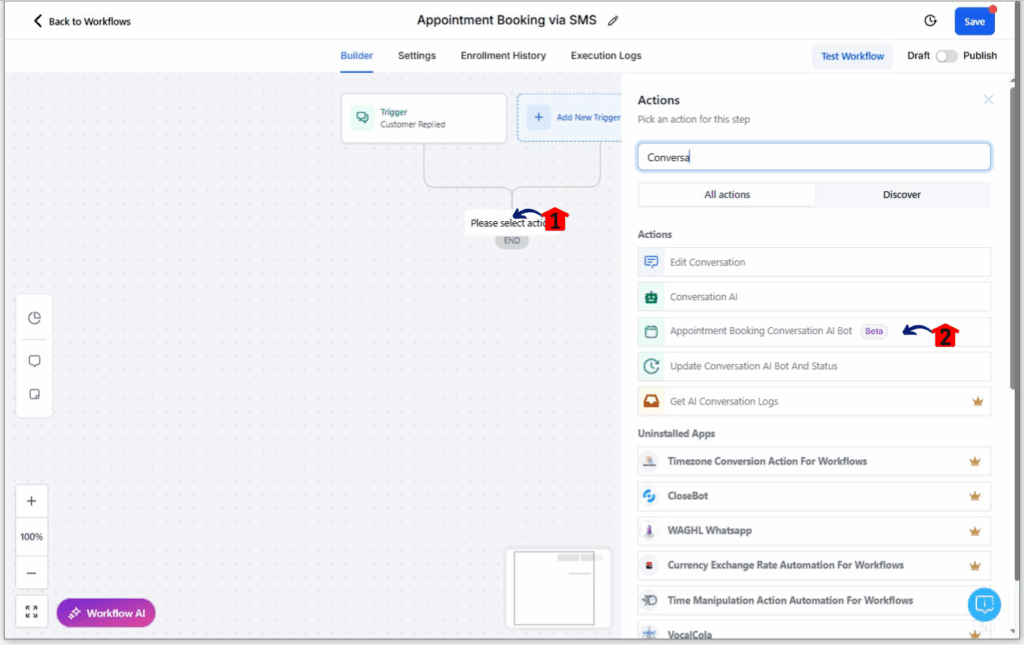Viewport: 1024px width, 645px height.
Task: Click the WAGHL Whatsapp app icon
Action: 649,530
